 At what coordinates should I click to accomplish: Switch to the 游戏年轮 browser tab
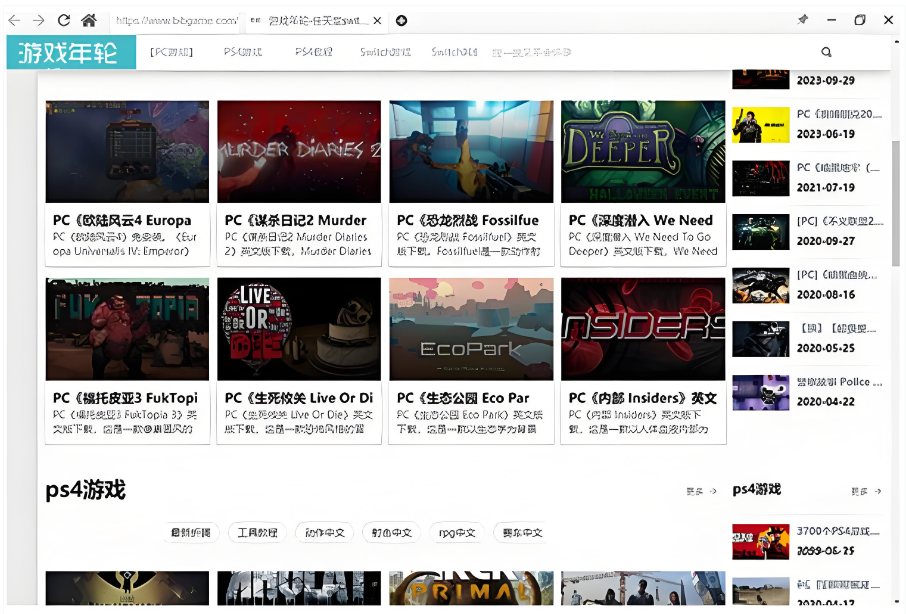(x=310, y=20)
